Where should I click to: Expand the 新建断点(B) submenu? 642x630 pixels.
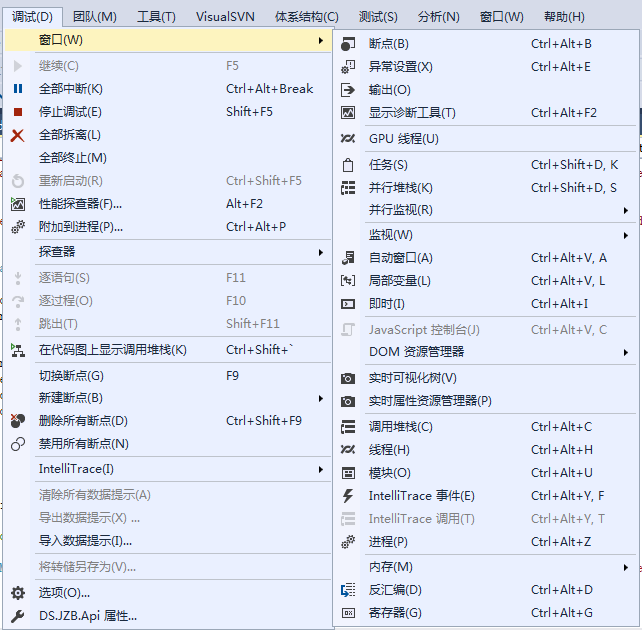pos(321,398)
